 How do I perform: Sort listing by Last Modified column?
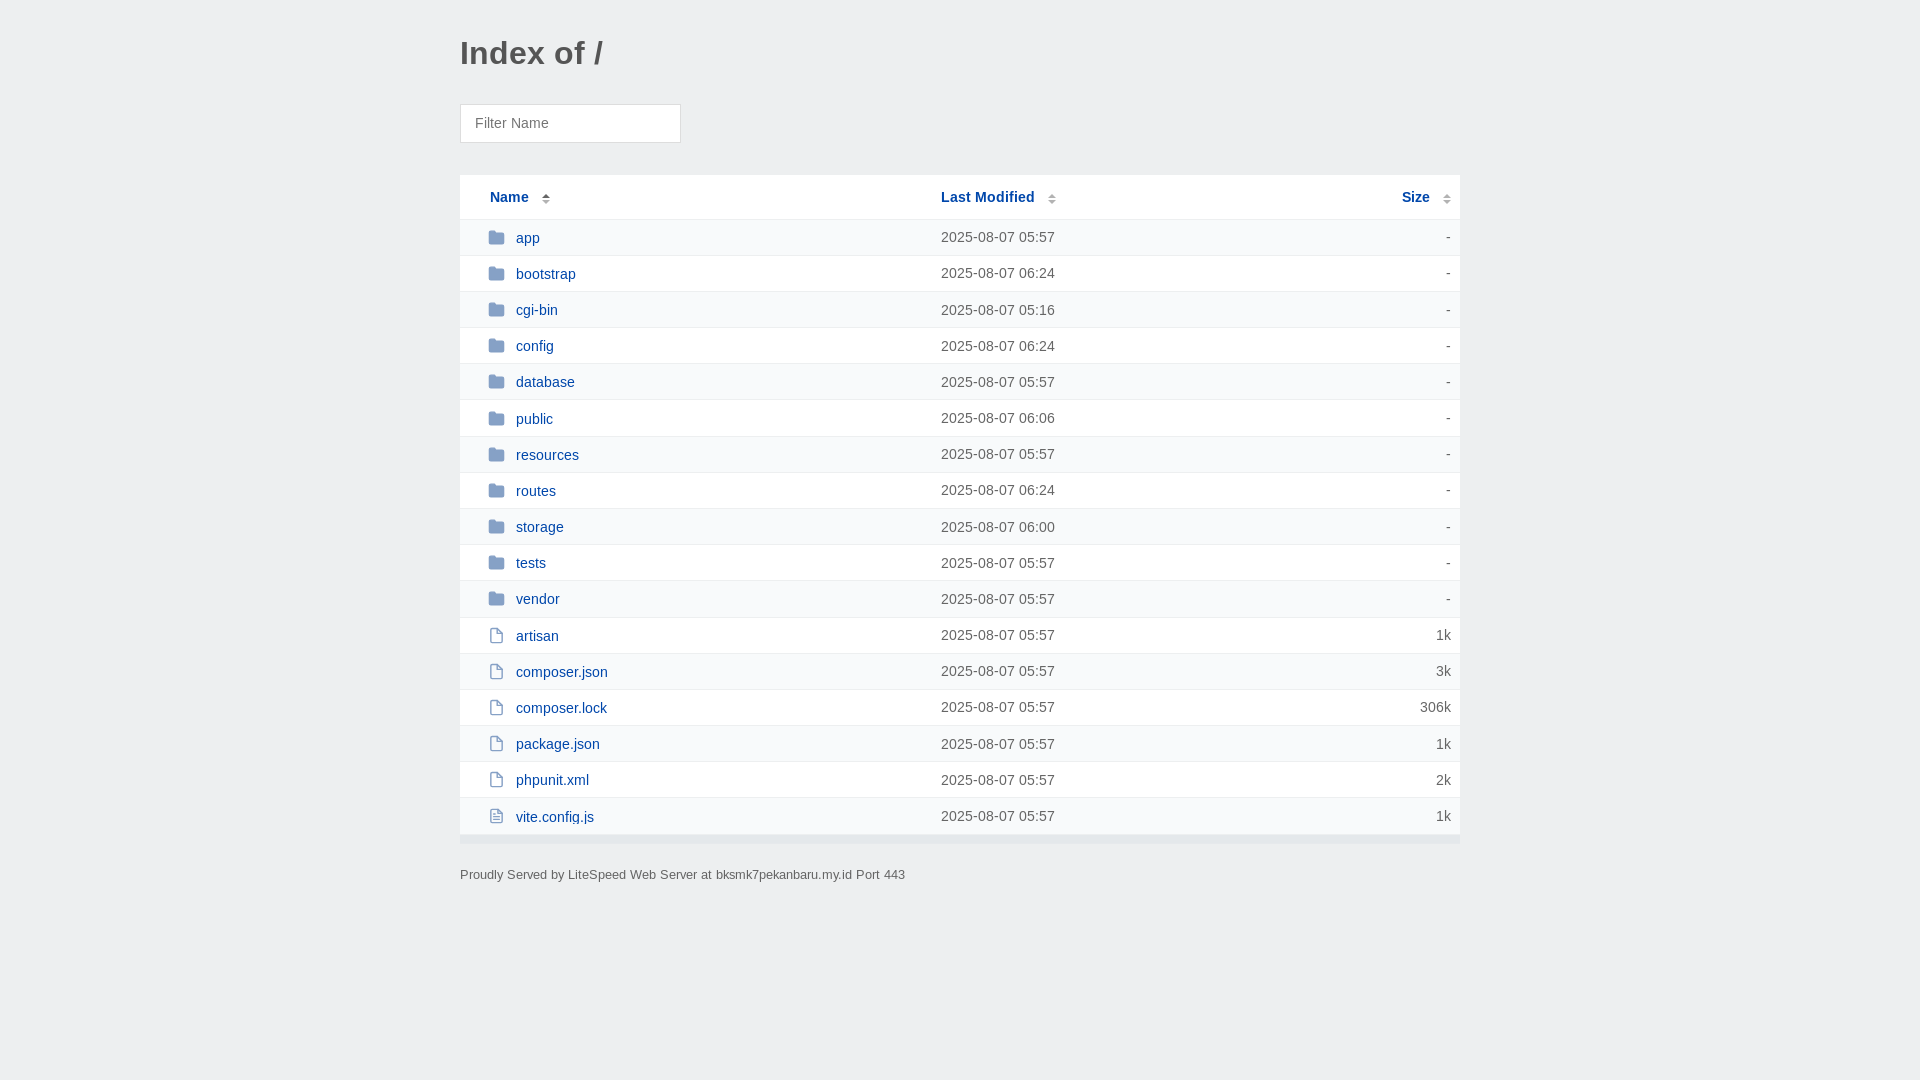[x=987, y=197]
